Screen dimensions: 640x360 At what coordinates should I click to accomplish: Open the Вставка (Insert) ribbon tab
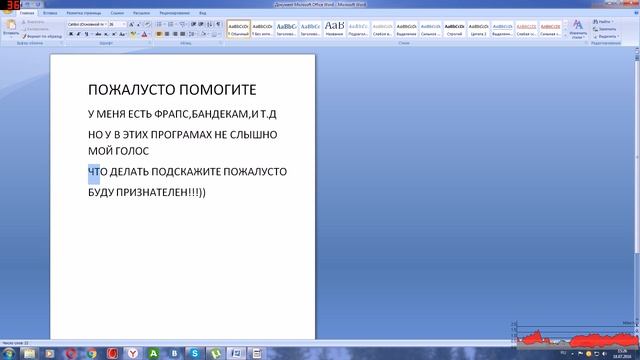coord(50,13)
